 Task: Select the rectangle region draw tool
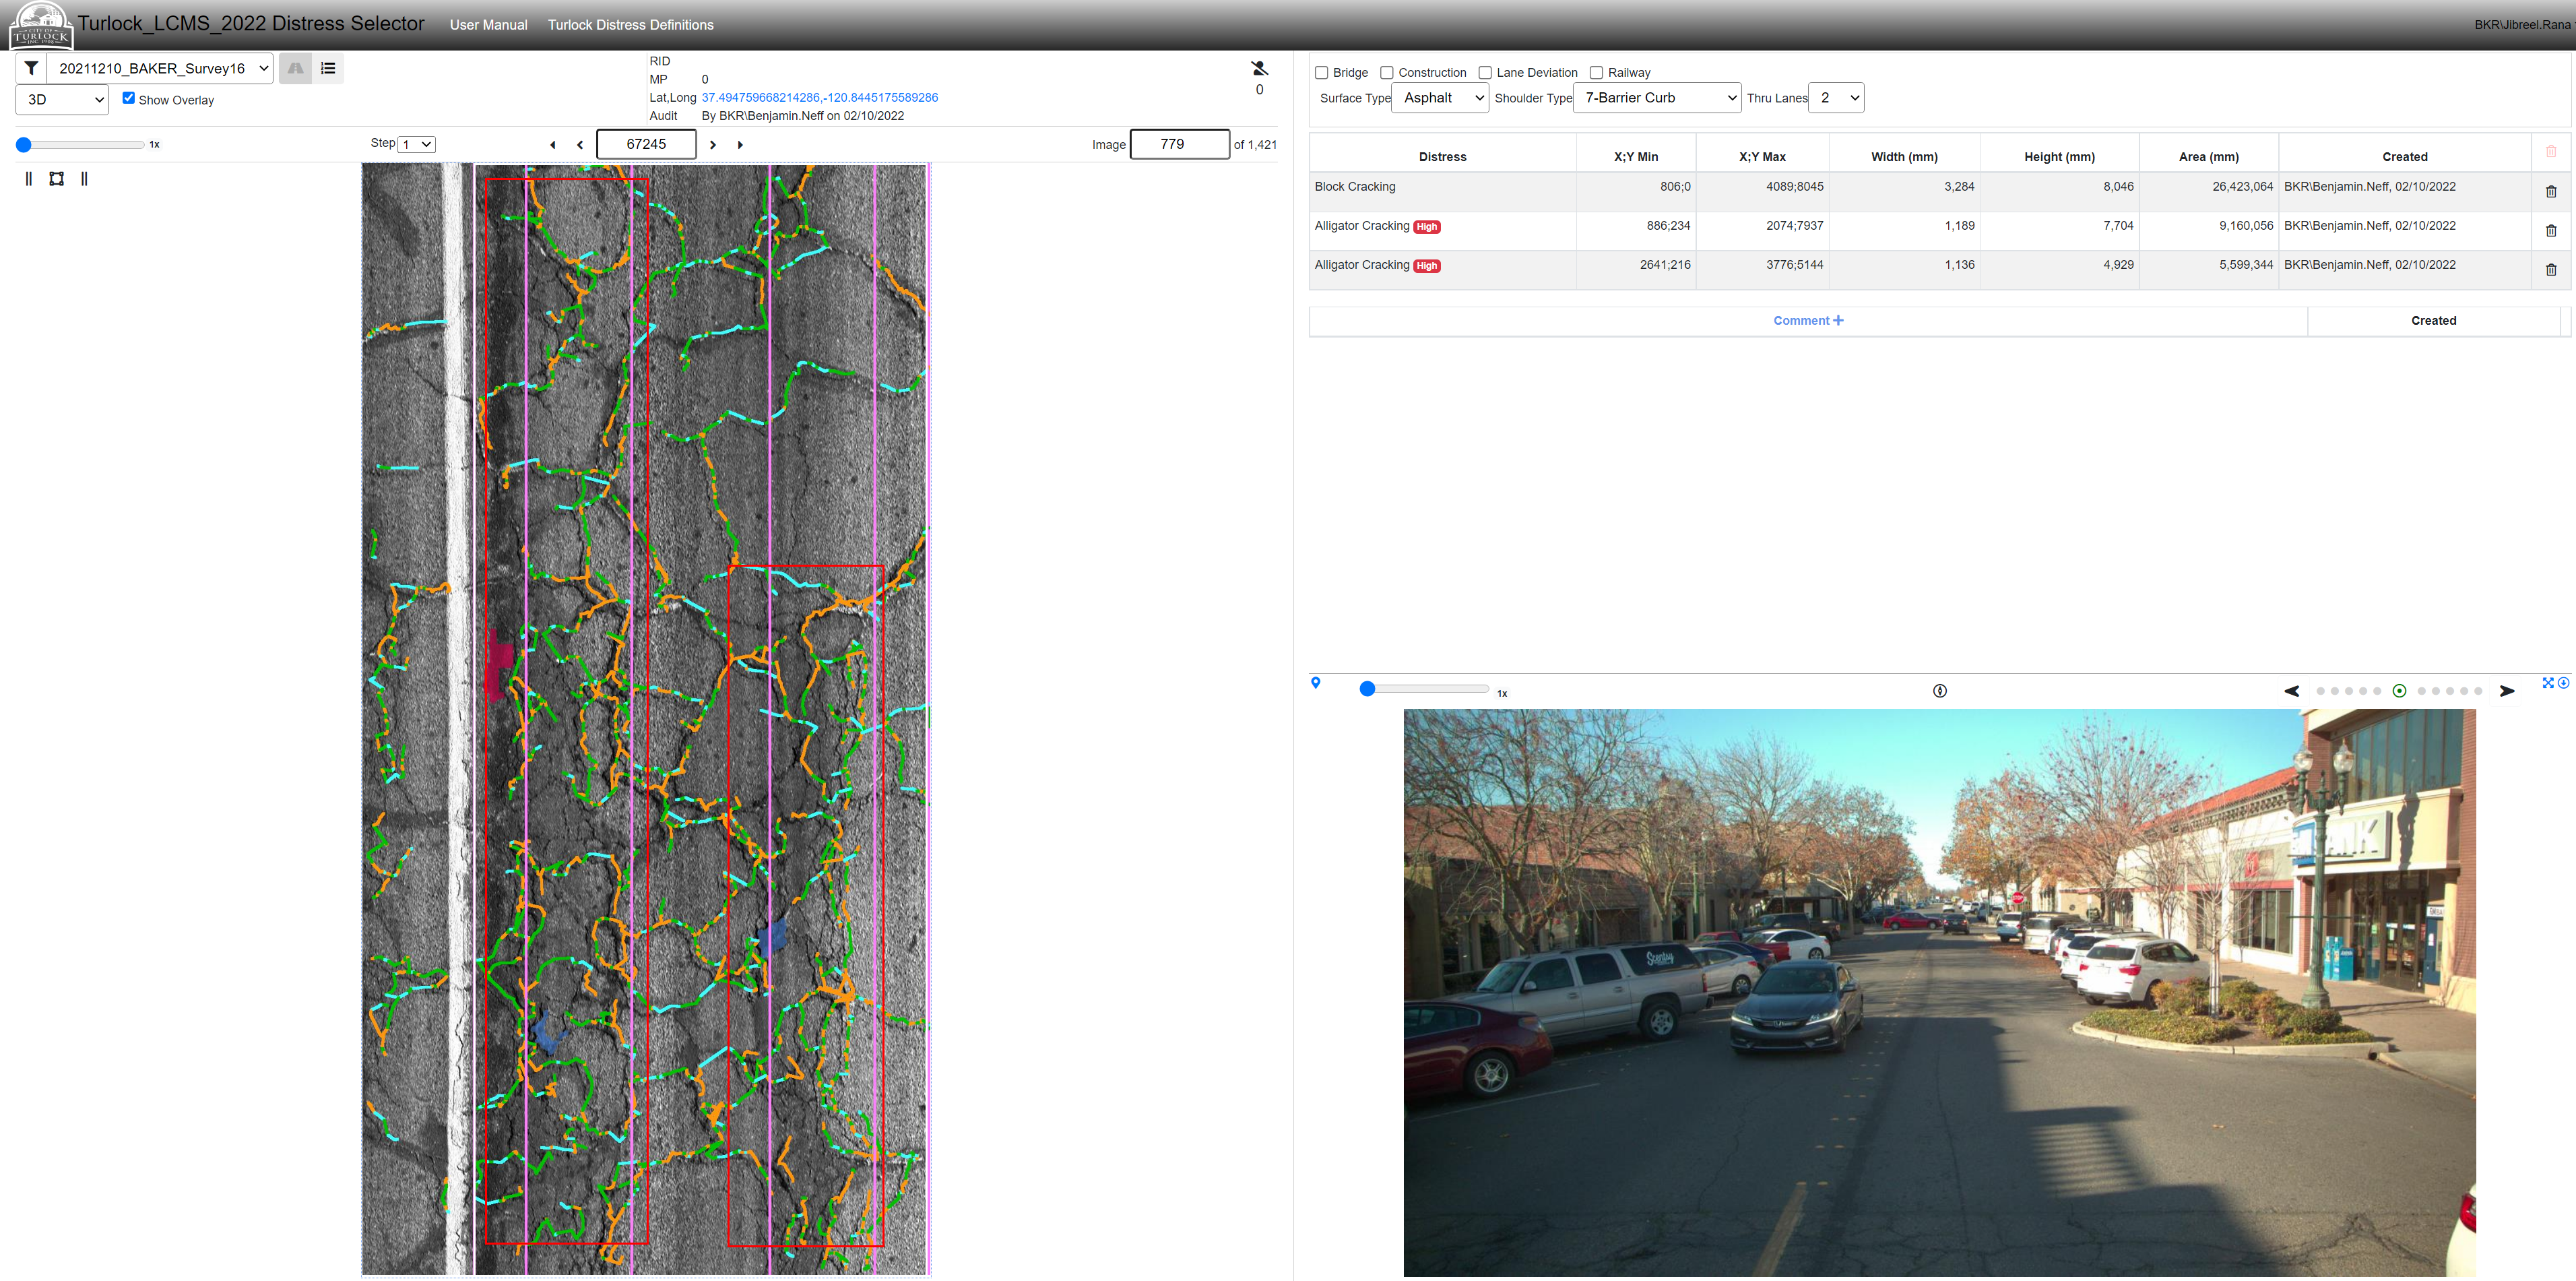56,179
